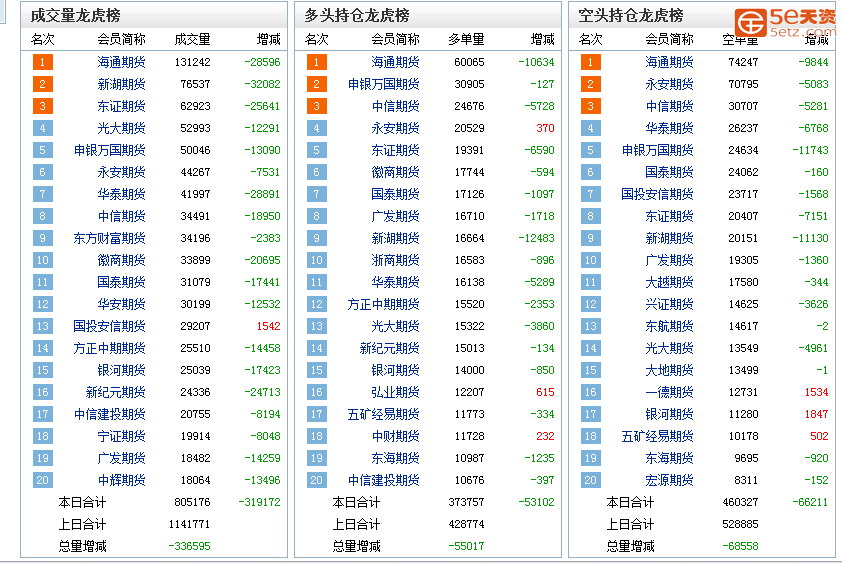
Task: Open 永安期货 in 空头持仓龙虎榜
Action: [x=669, y=84]
